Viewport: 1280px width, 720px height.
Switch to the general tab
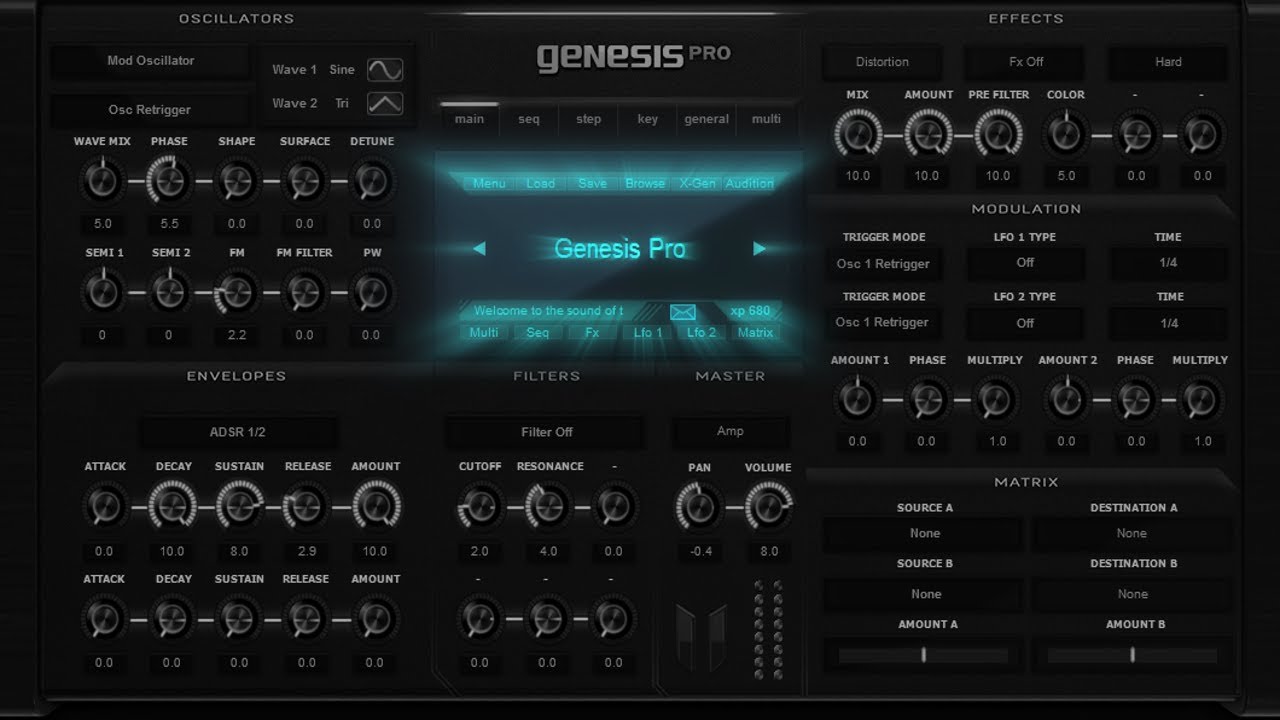click(707, 119)
